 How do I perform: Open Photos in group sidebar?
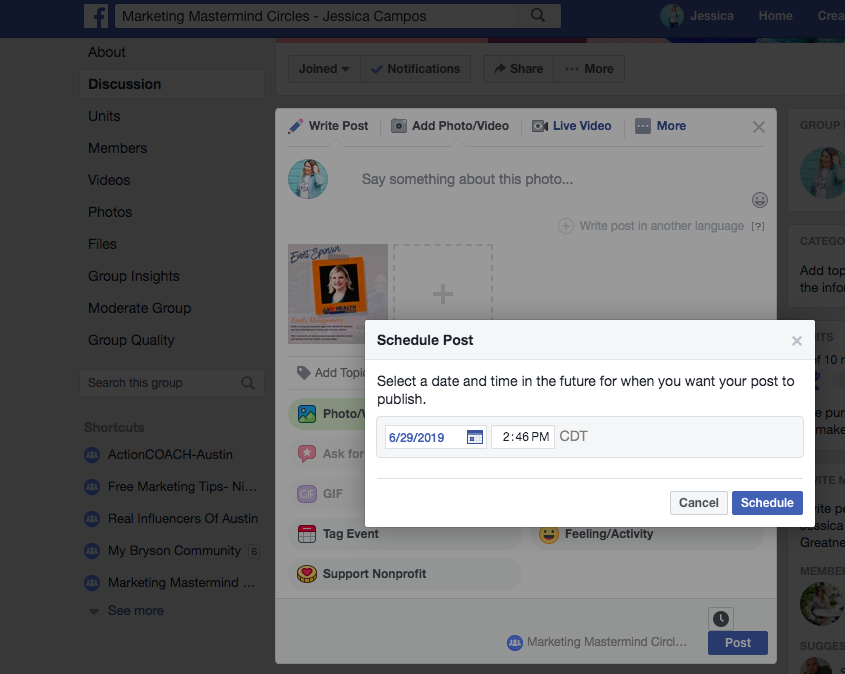(x=110, y=212)
